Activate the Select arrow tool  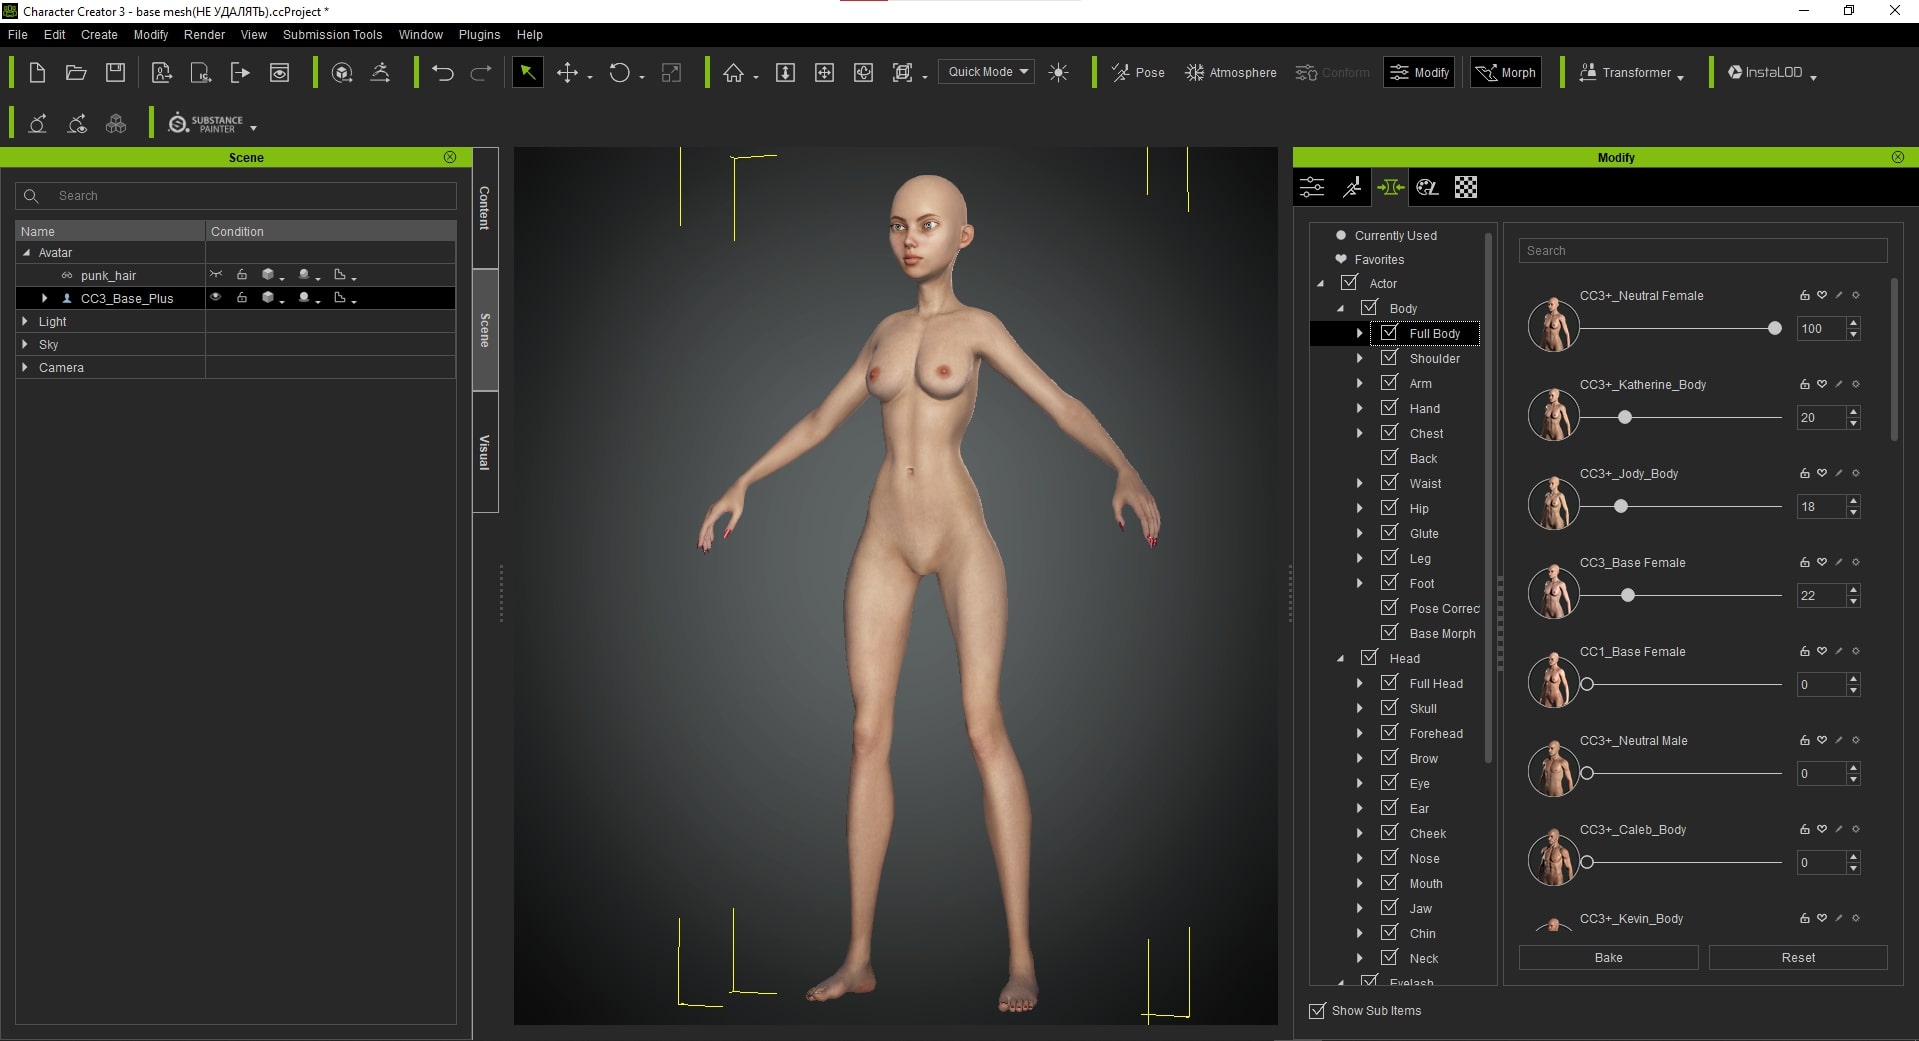coord(527,72)
